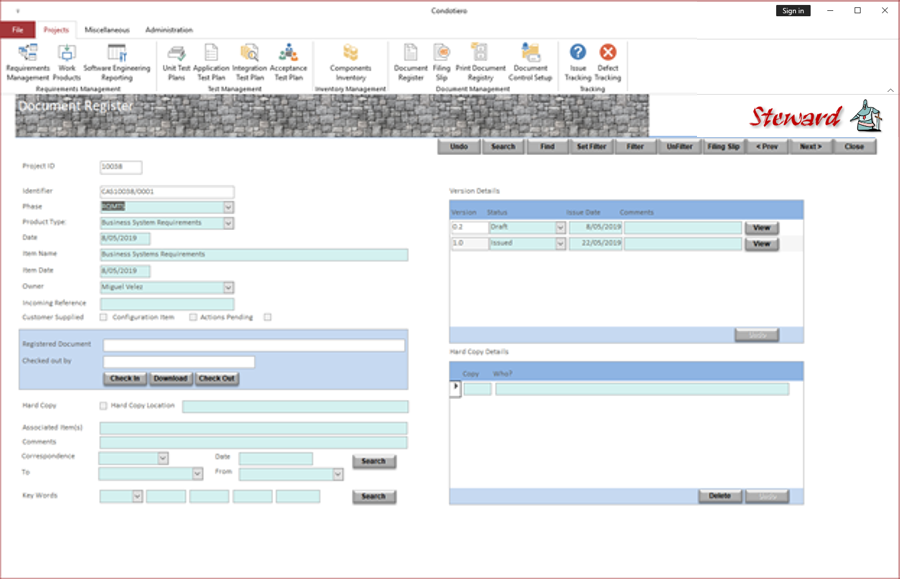Click the Project ID field
Viewport: 900px width, 579px height.
pyautogui.click(x=121, y=167)
